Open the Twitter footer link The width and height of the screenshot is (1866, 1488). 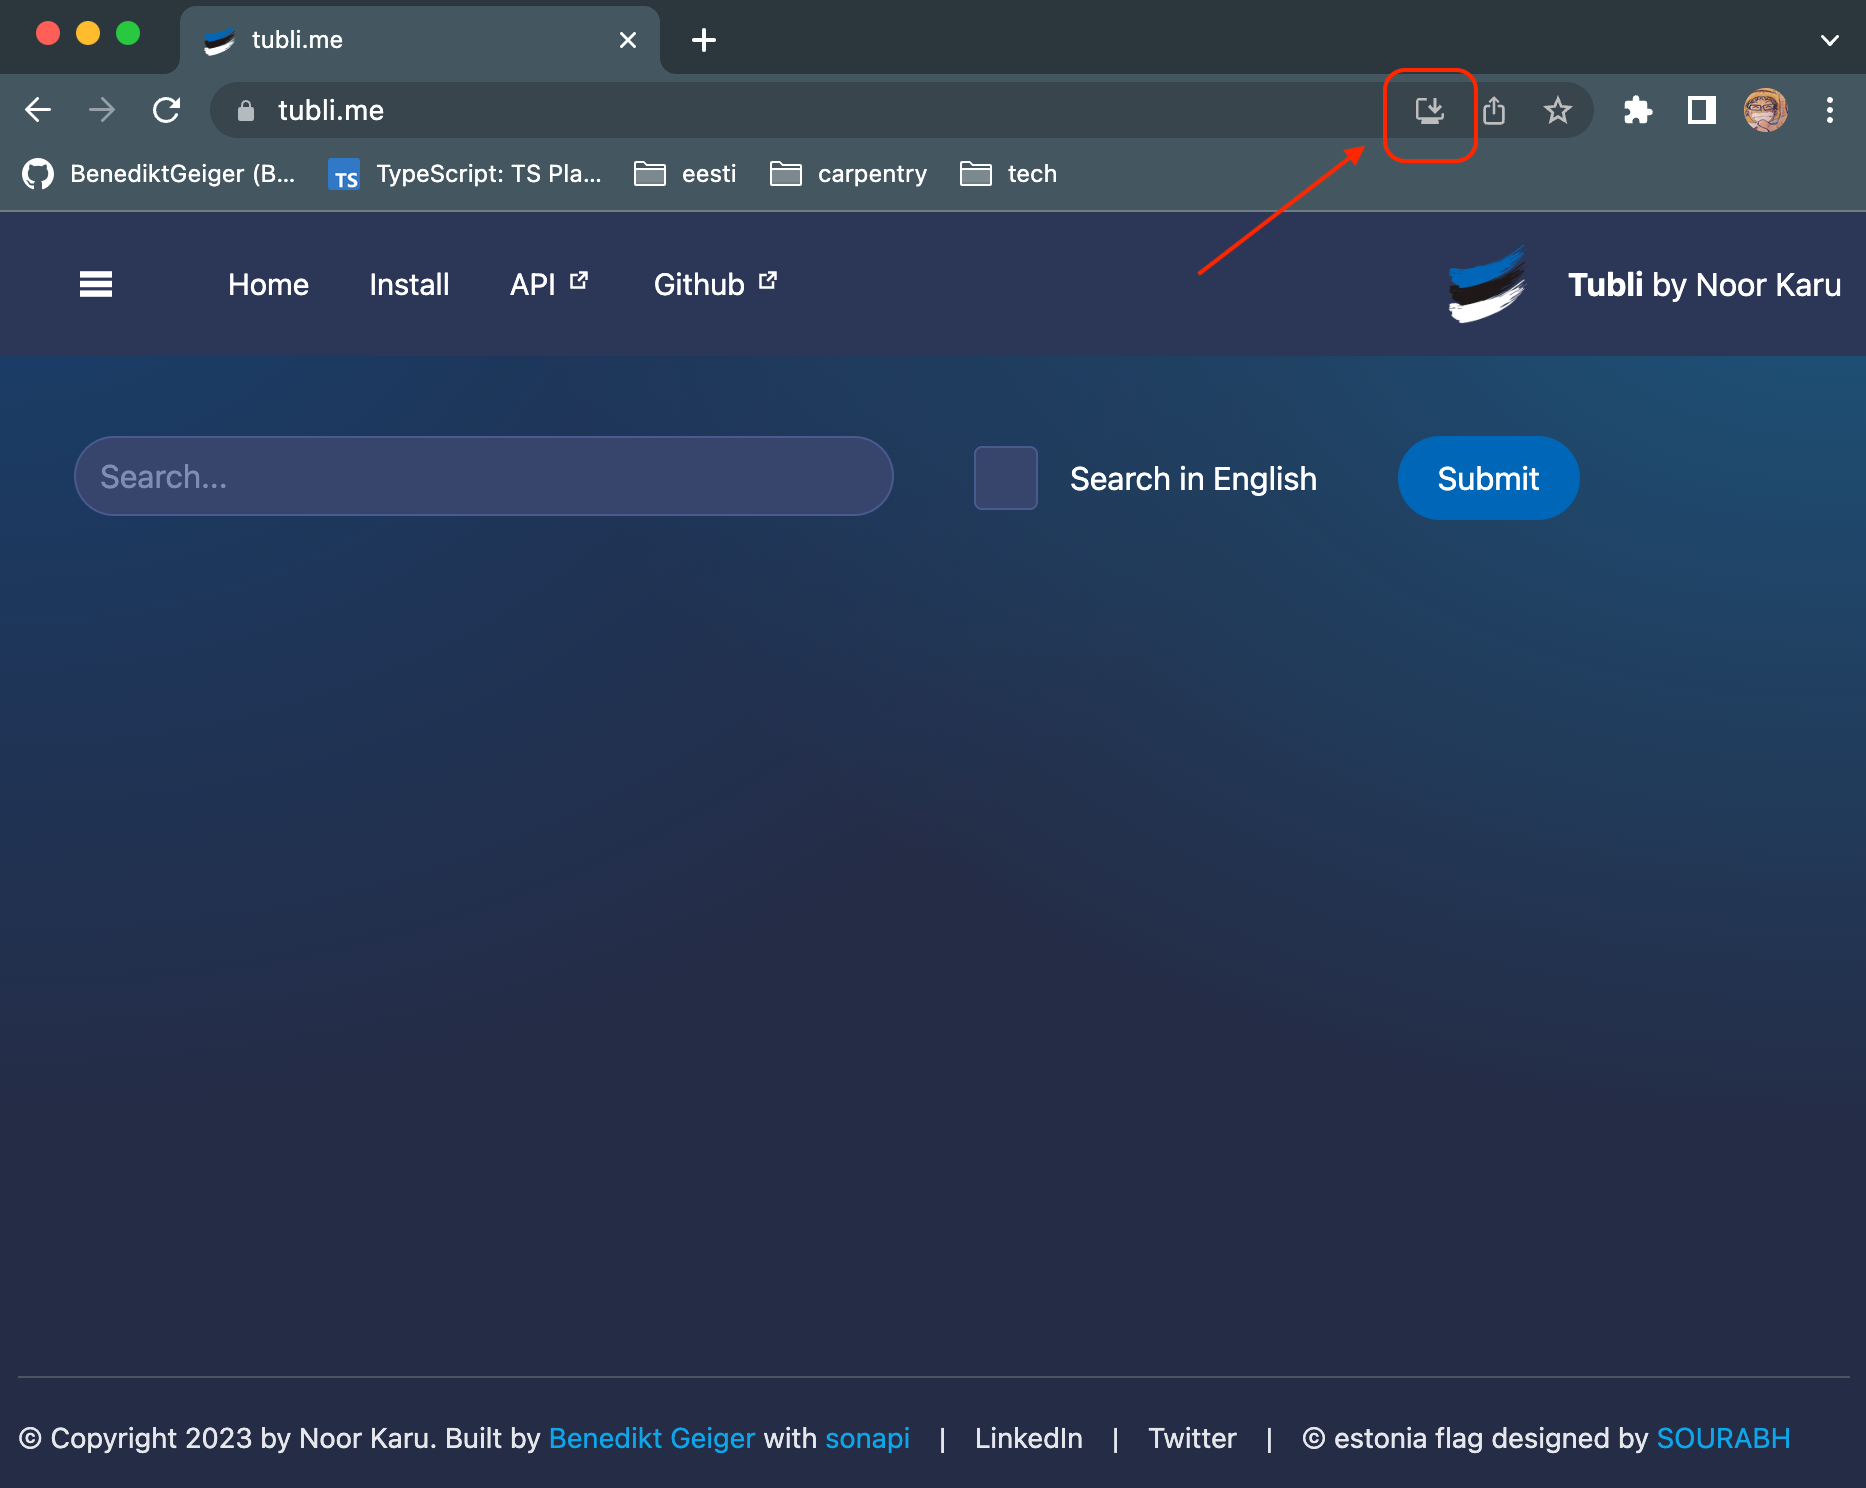click(1192, 1438)
